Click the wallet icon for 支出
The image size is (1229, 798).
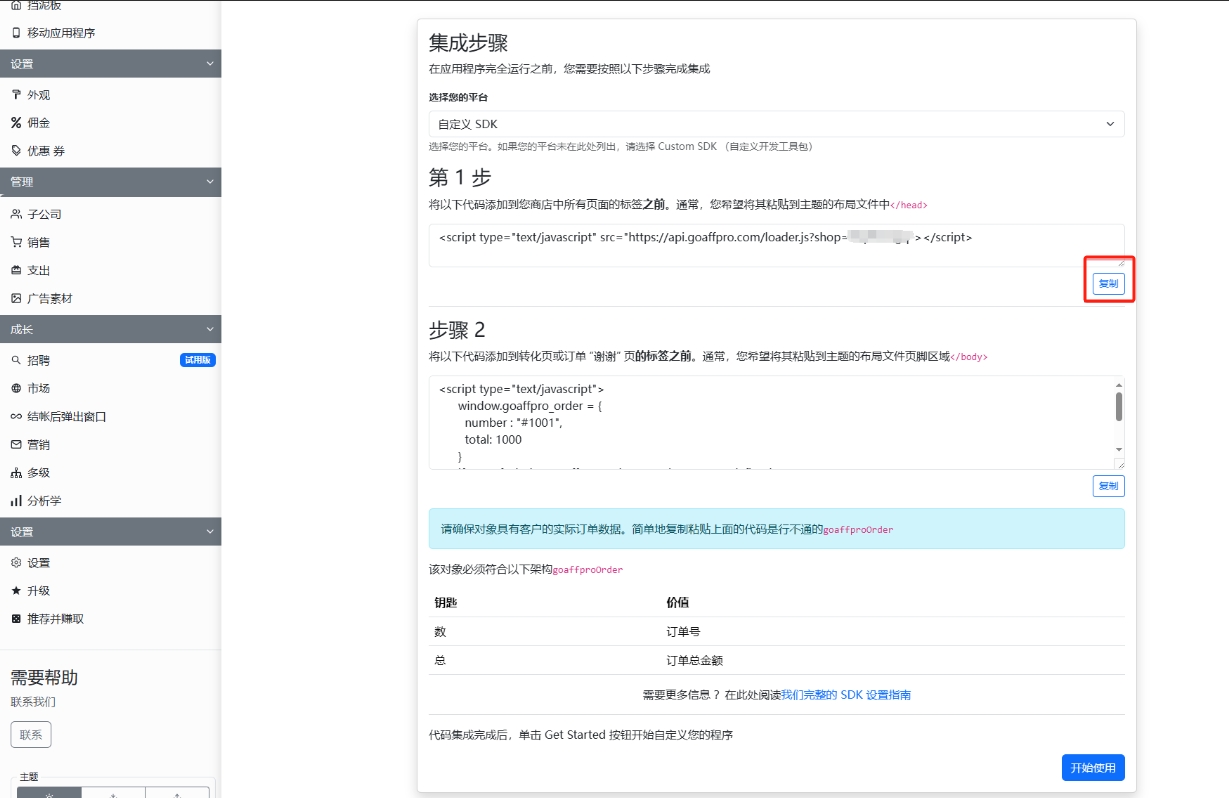point(16,271)
